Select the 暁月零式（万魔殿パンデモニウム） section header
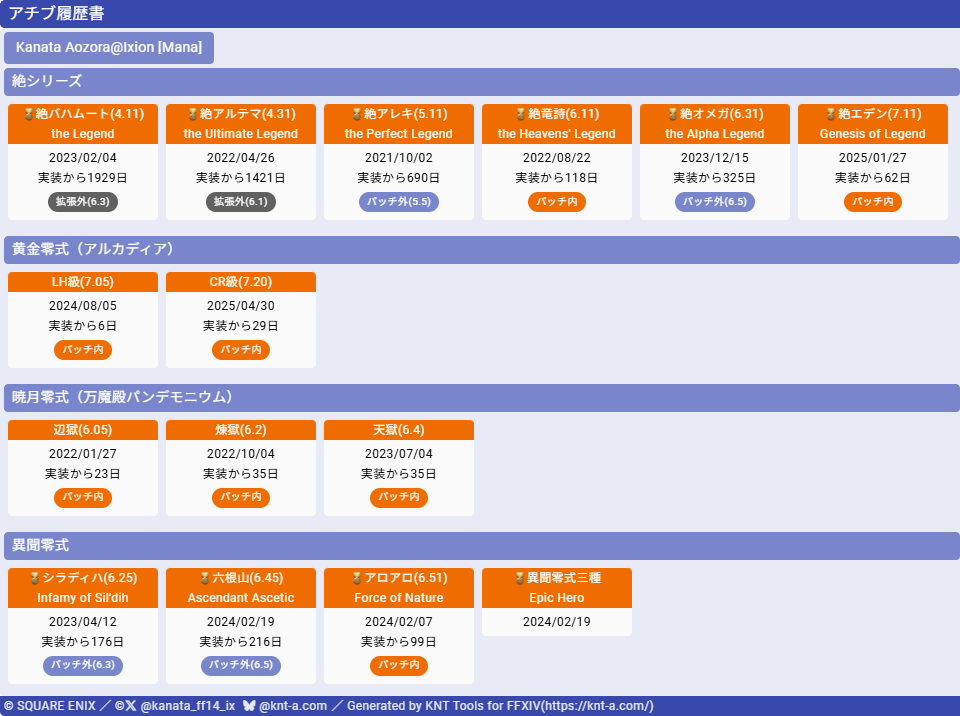960x716 pixels. tap(481, 398)
